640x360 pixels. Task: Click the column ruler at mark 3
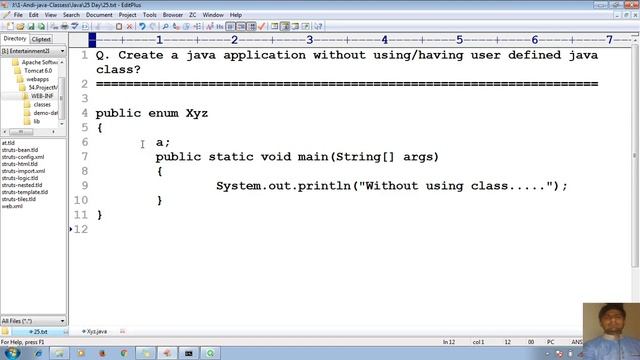pos(309,40)
